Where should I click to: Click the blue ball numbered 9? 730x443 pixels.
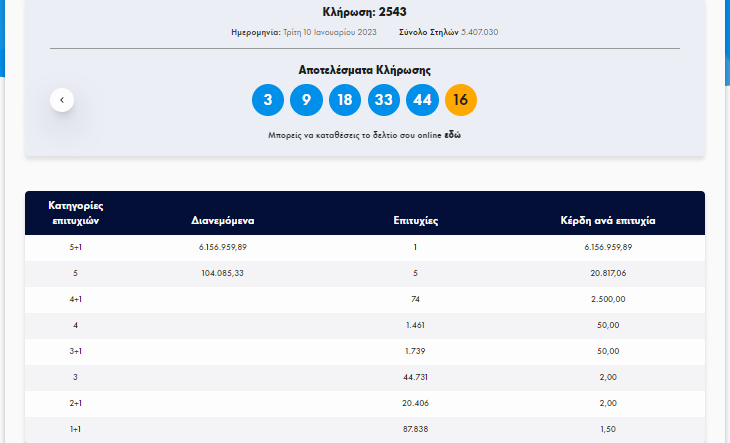coord(306,100)
